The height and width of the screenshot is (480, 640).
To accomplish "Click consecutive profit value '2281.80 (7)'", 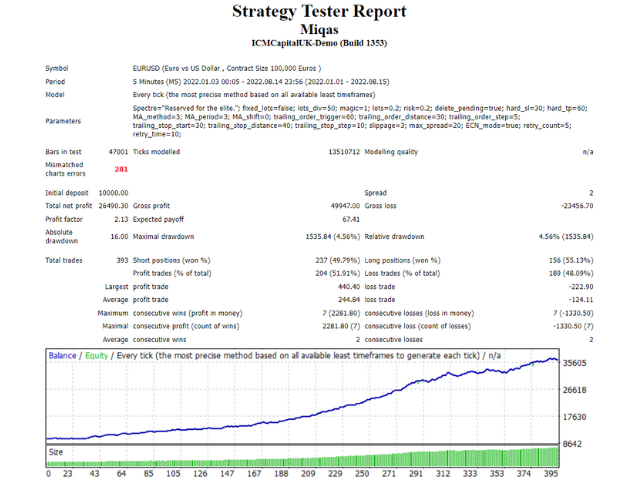I will [341, 327].
